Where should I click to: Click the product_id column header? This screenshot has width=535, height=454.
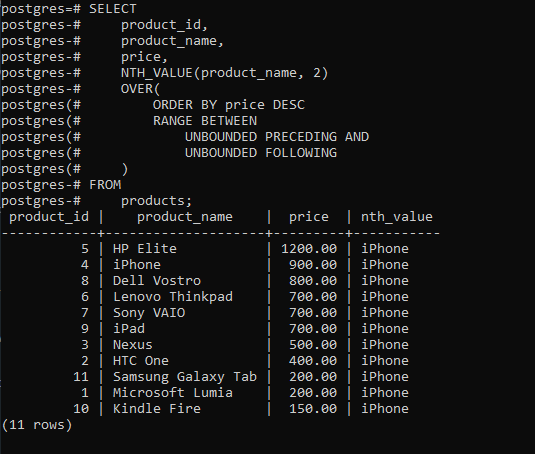(x=49, y=217)
